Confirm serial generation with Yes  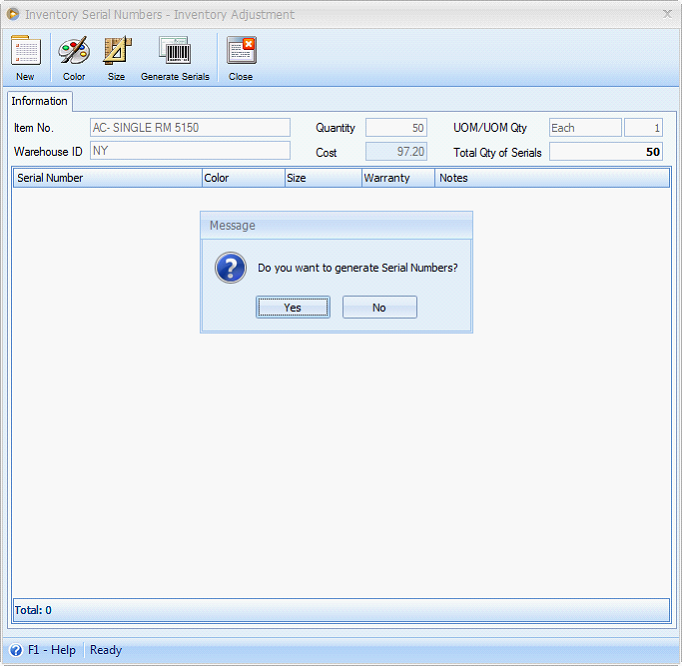[293, 308]
